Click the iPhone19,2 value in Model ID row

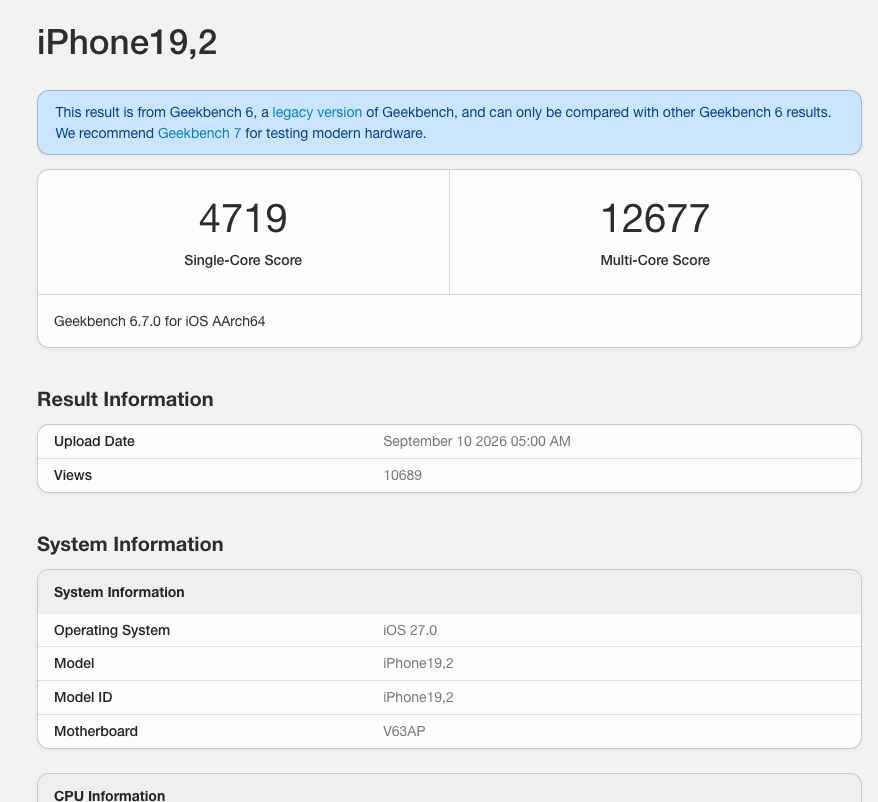click(x=418, y=698)
